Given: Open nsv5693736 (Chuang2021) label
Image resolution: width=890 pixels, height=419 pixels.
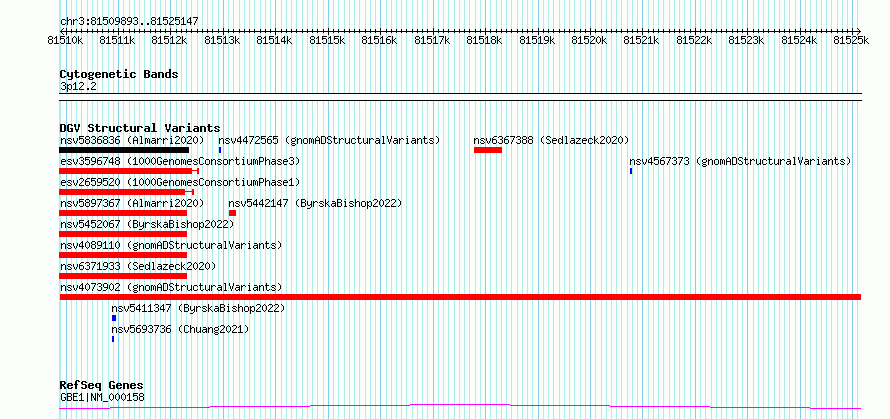Looking at the screenshot, I should coord(180,329).
